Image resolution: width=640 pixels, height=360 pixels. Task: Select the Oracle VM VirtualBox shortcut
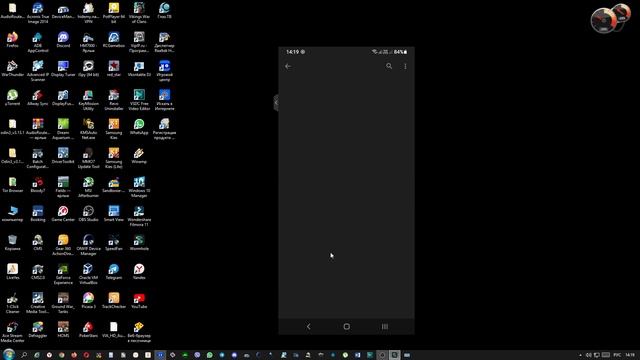tap(89, 274)
